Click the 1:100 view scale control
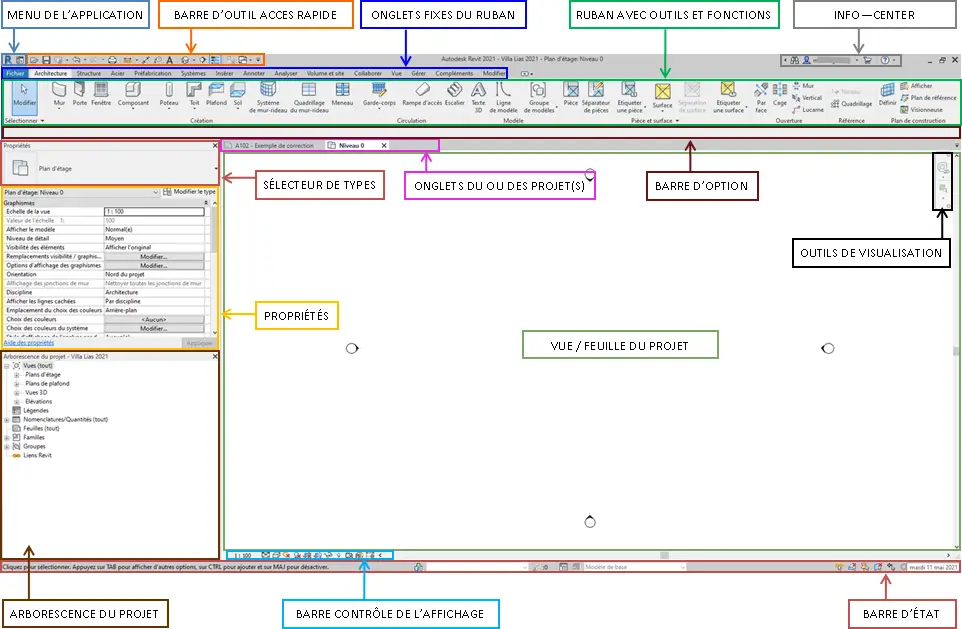This screenshot has height=629, width=962. 242,555
